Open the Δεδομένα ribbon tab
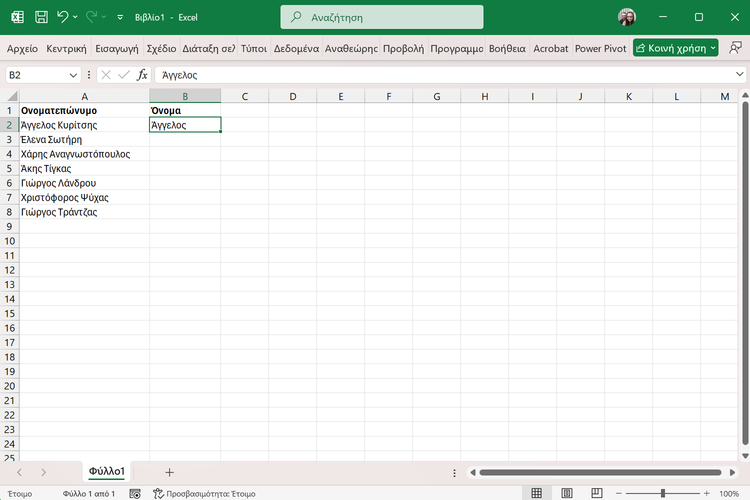The image size is (750, 500). tap(296, 48)
